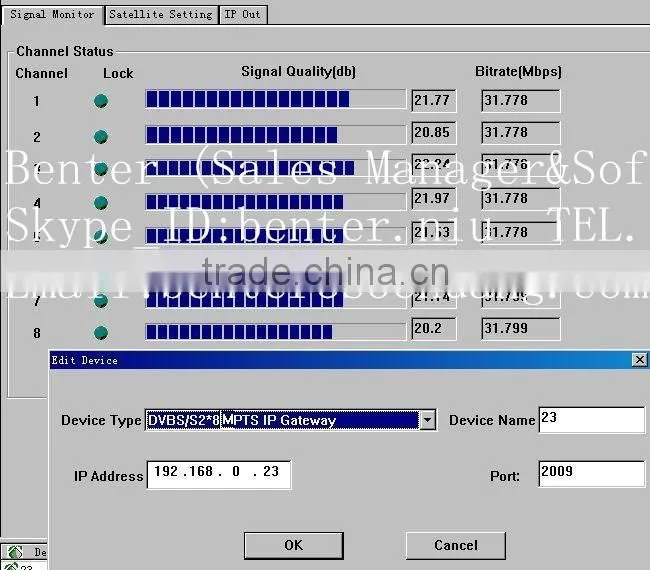Close the Edit Device dialog
The width and height of the screenshot is (650, 570).
pyautogui.click(x=639, y=359)
